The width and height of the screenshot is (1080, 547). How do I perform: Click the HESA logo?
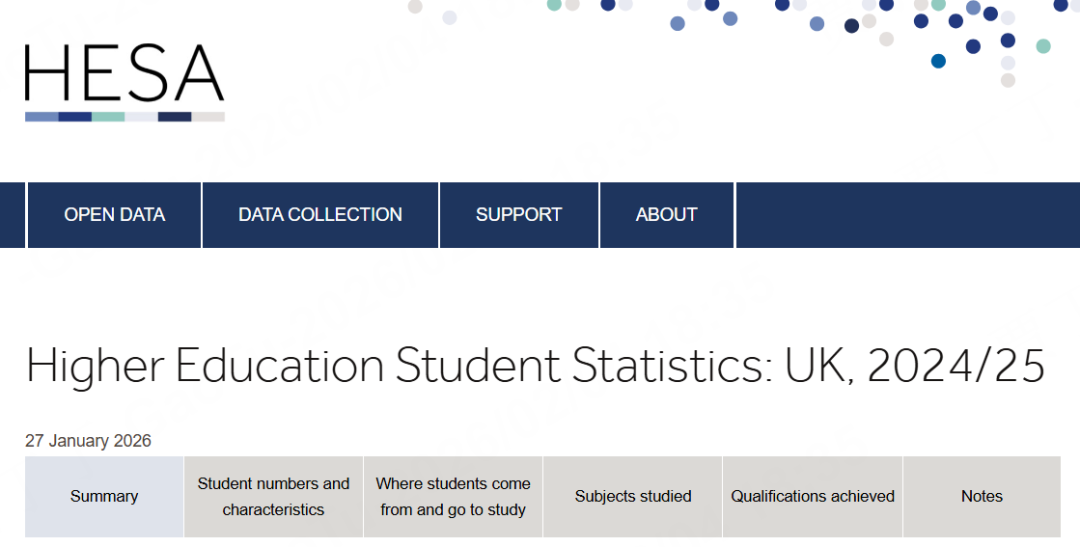point(124,76)
